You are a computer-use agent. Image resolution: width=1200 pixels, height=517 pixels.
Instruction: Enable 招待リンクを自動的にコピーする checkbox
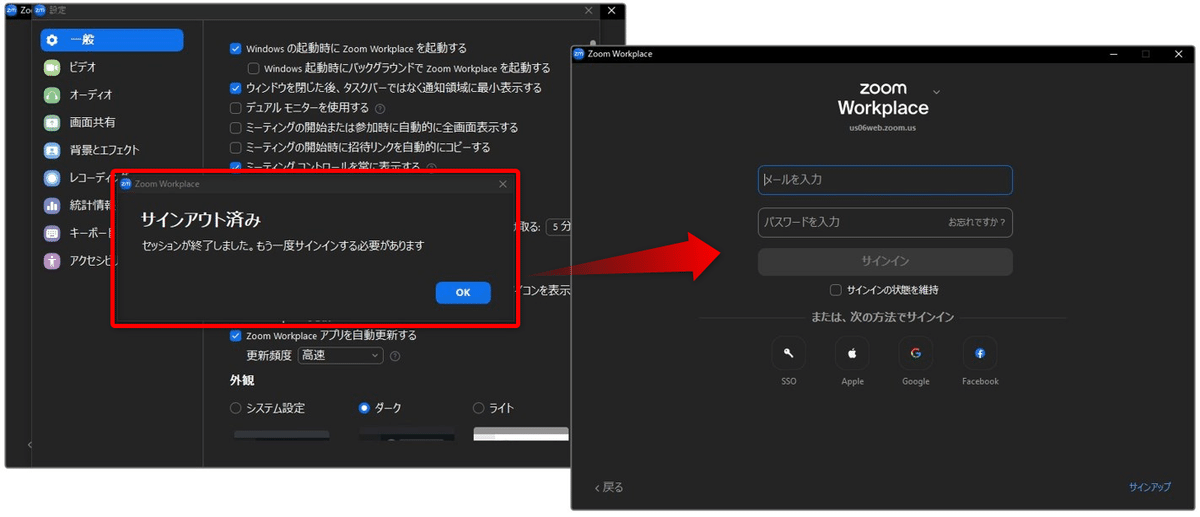tap(236, 147)
